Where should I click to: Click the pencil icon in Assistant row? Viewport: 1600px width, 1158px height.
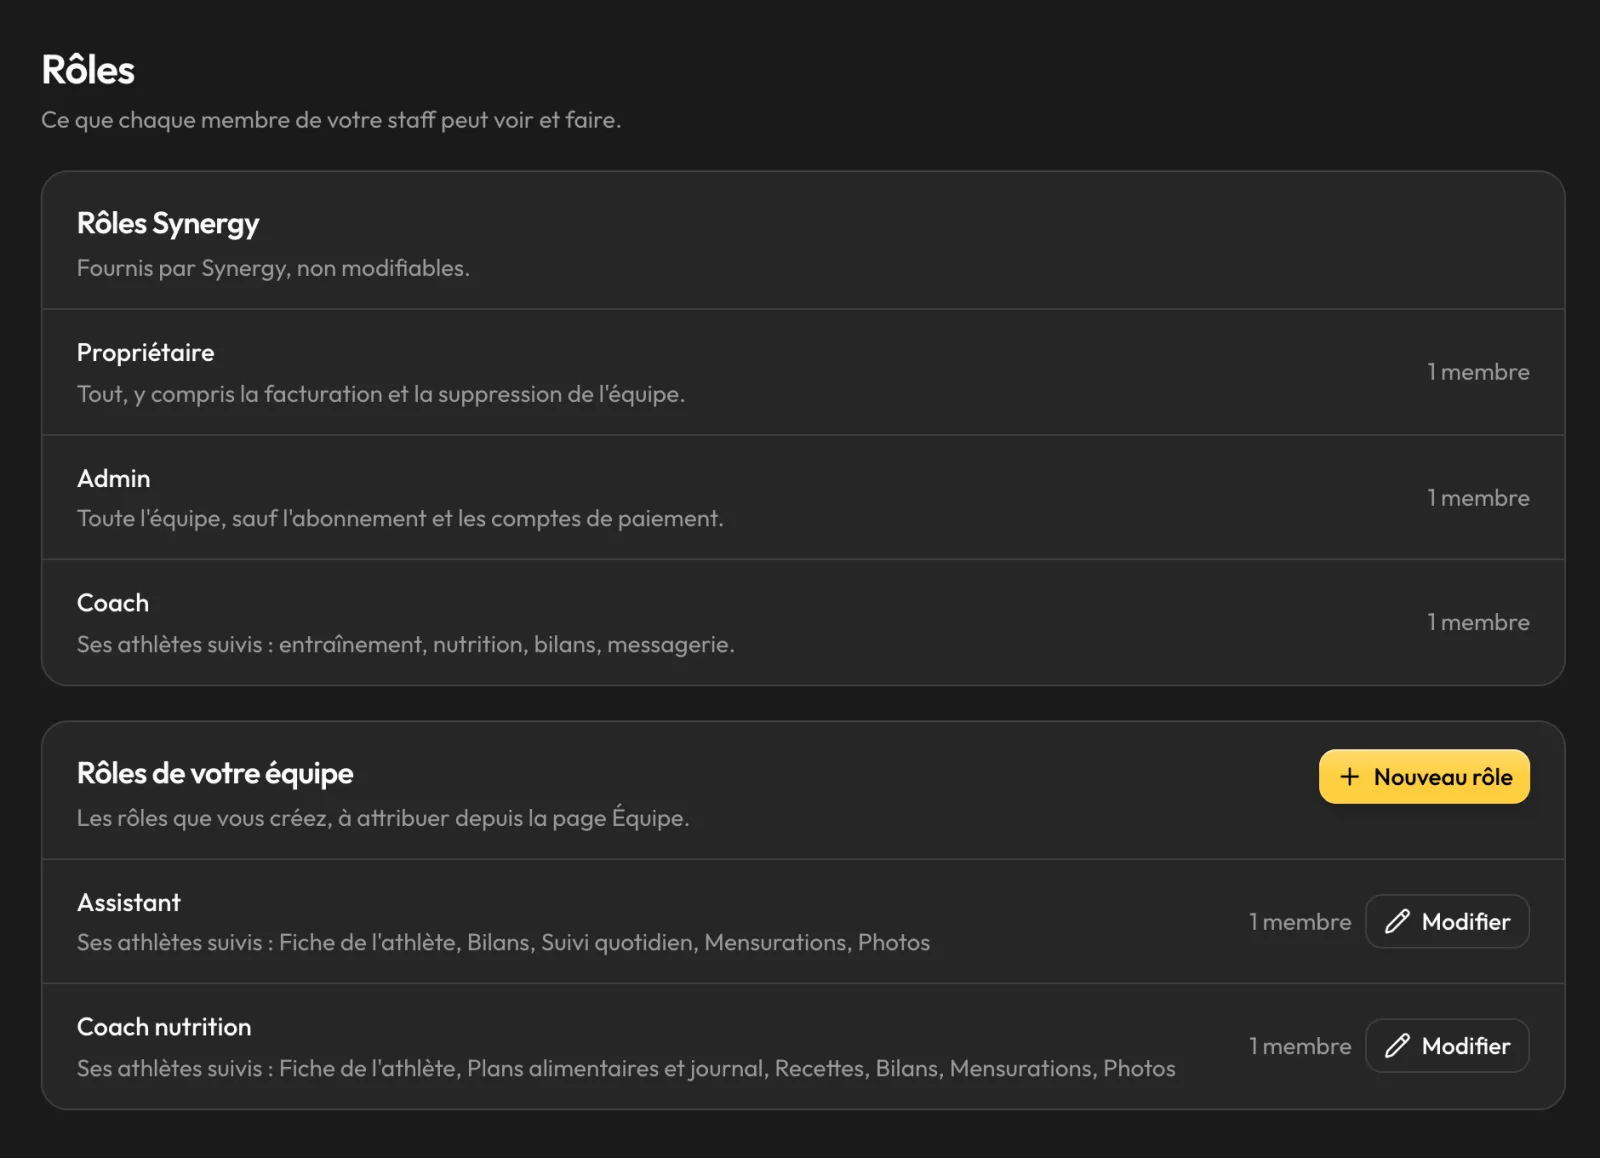(1397, 922)
